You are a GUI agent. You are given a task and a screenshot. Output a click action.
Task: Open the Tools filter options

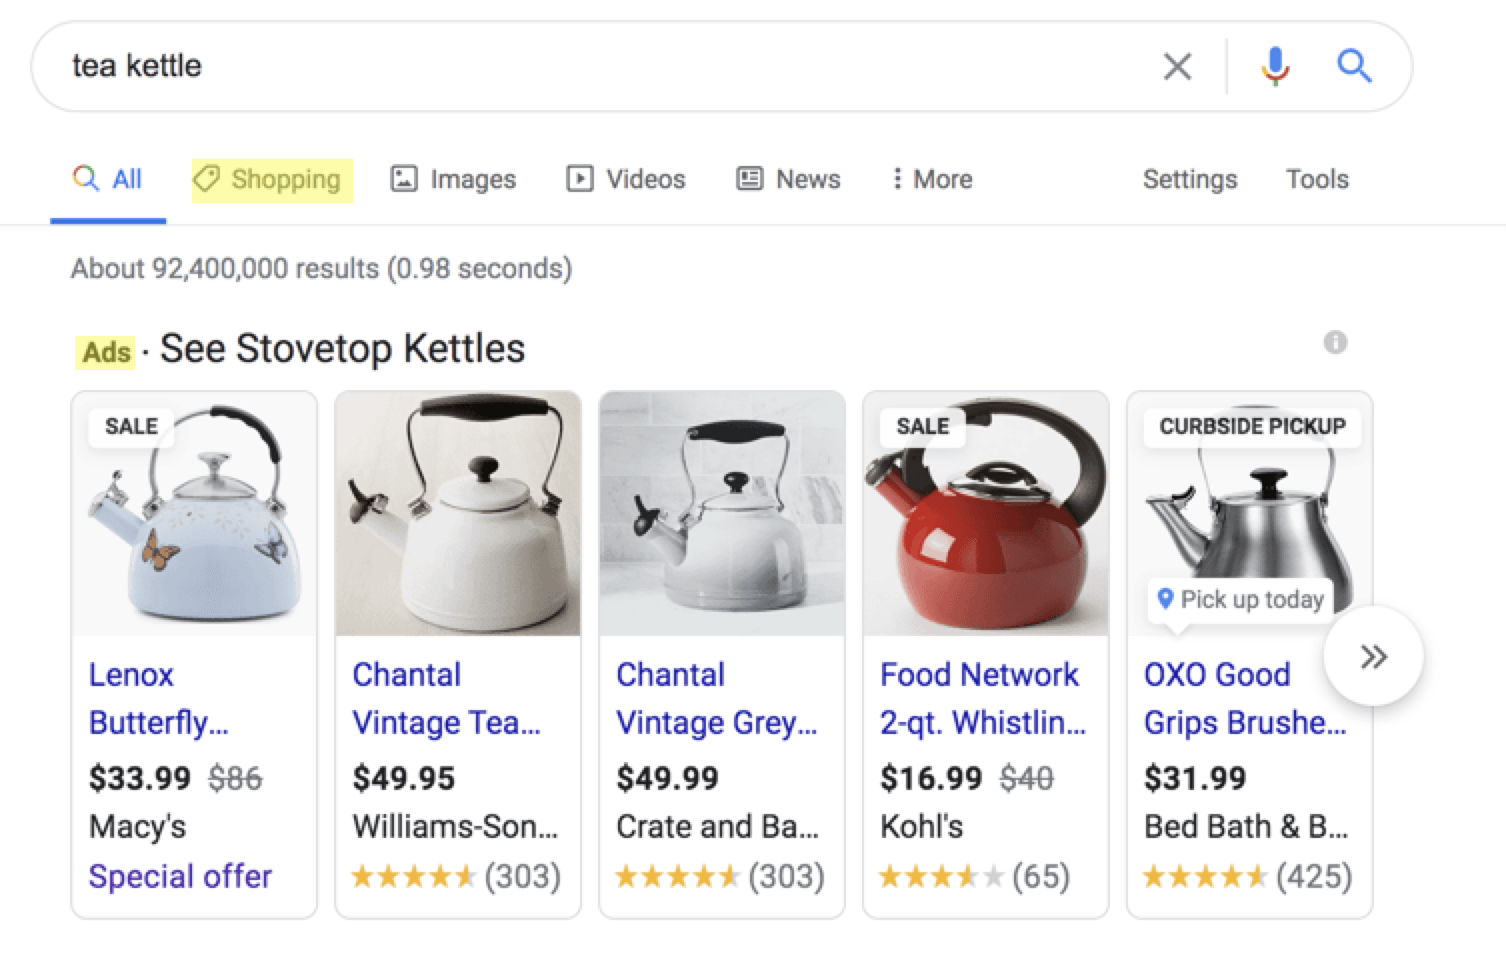click(x=1316, y=178)
